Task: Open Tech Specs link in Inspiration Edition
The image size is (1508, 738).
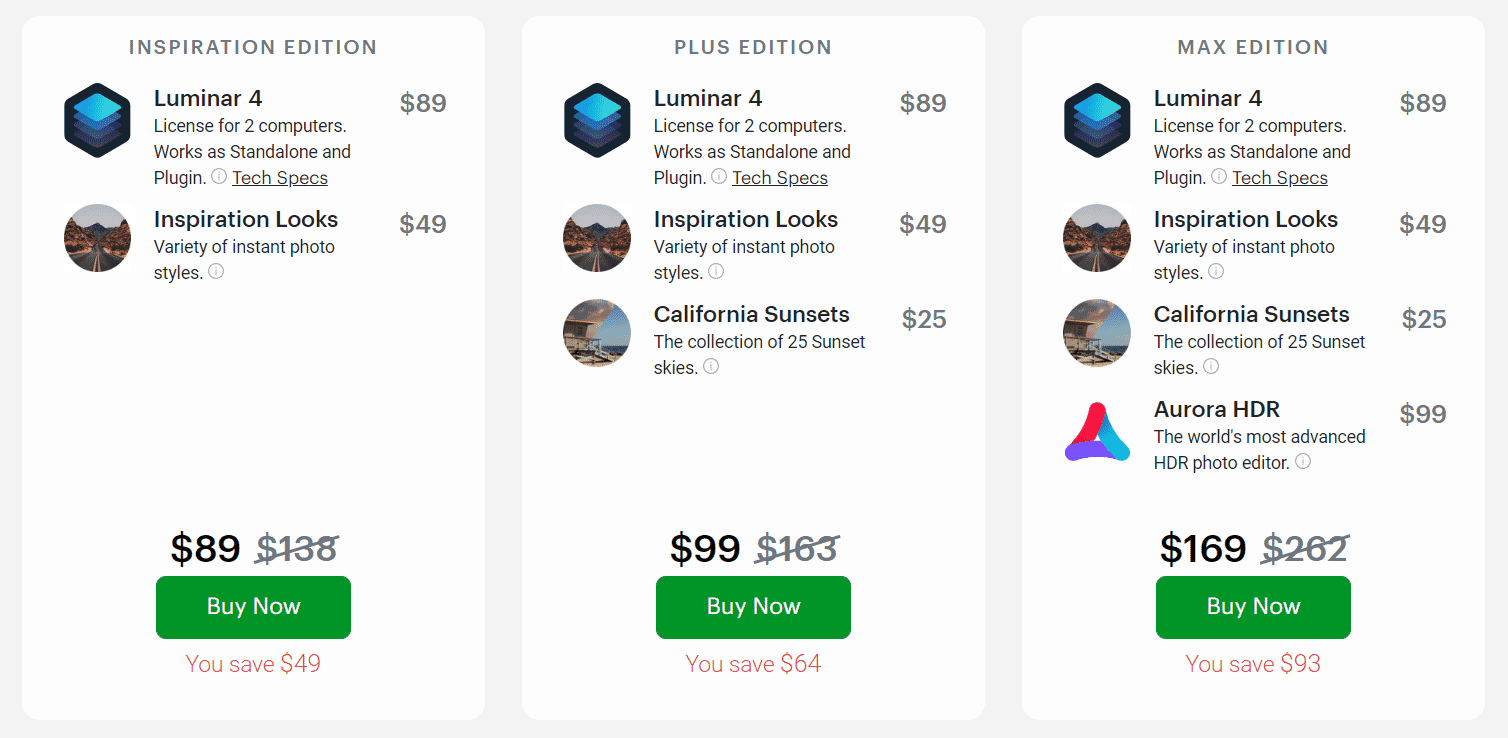Action: coord(280,178)
